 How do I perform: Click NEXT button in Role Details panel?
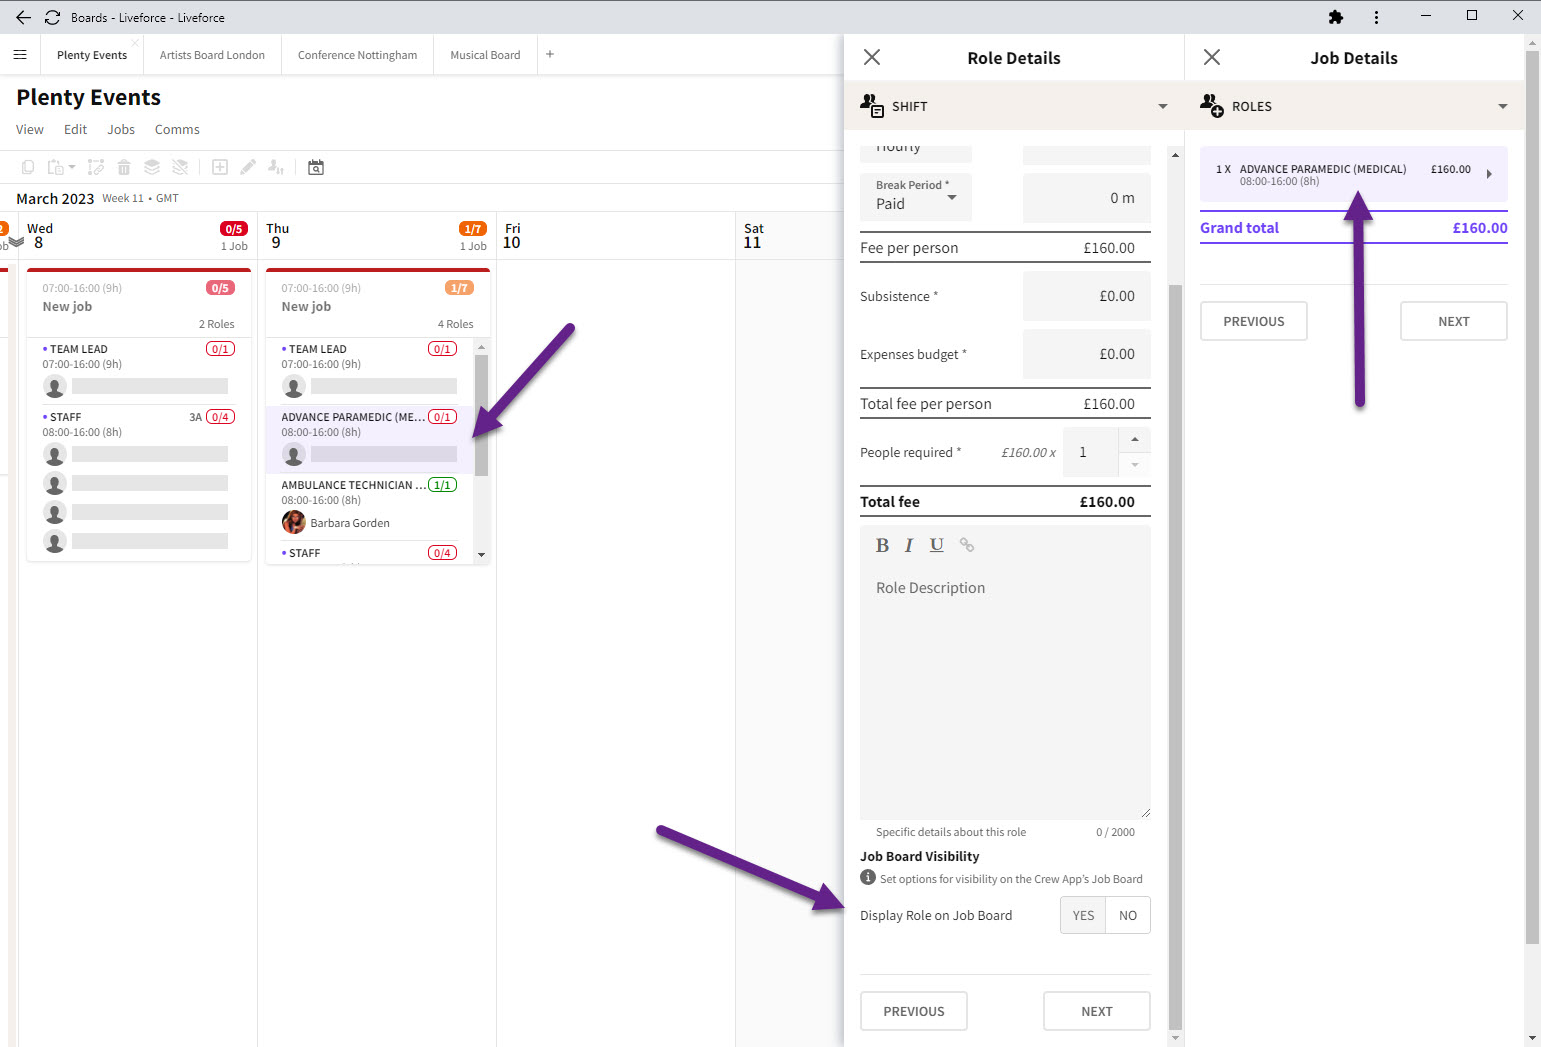1096,1011
